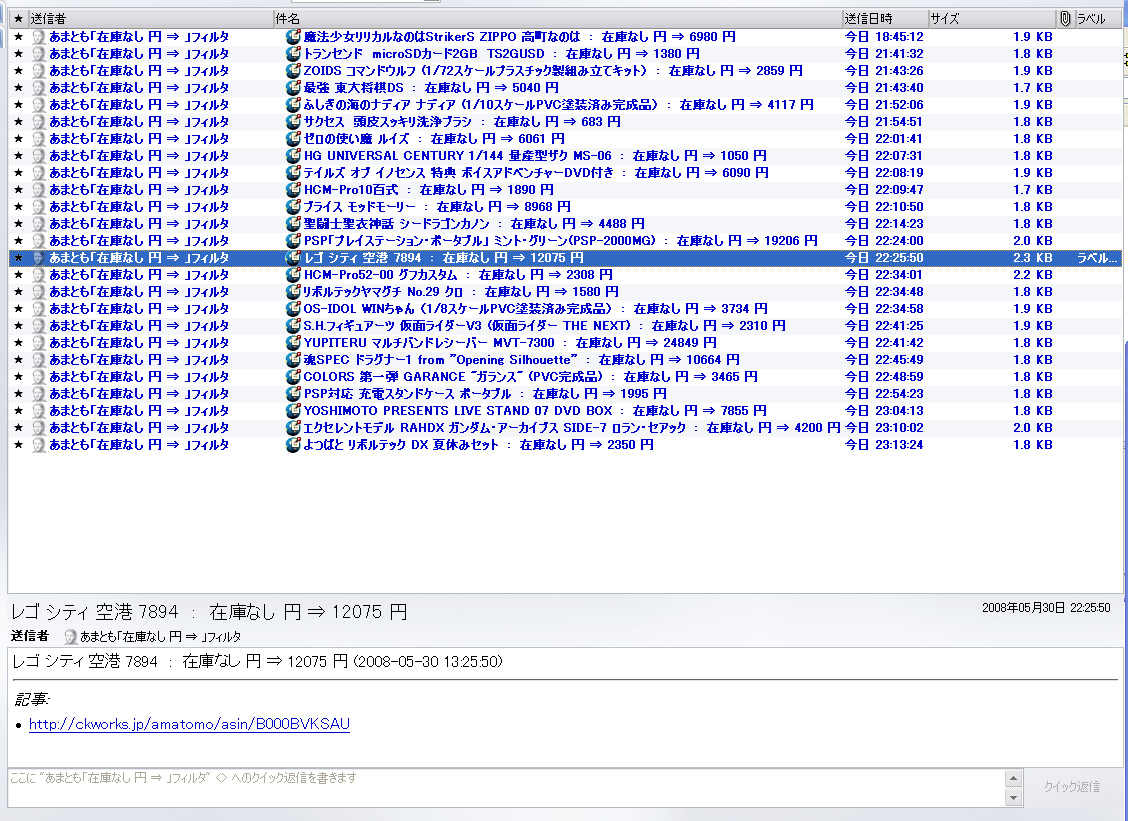Click the feed icon beside ZOIDS コマンドウルフ subject

293,71
